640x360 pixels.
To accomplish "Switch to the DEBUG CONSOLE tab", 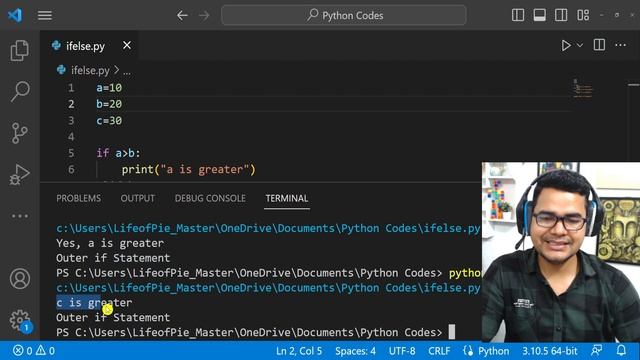I will 210,198.
